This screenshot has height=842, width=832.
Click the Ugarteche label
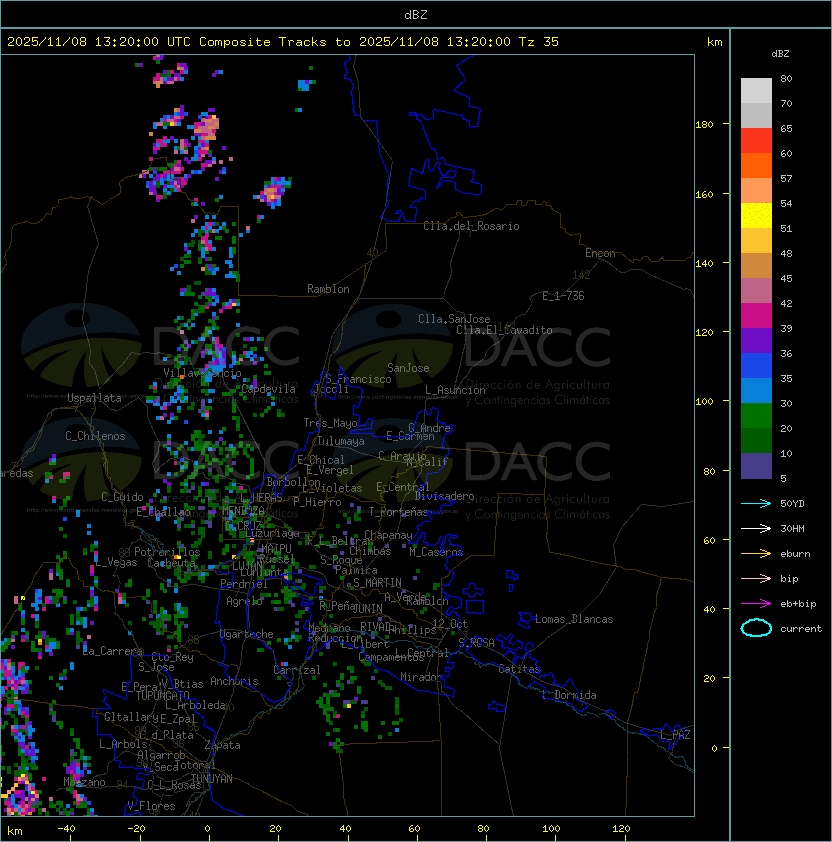point(247,634)
